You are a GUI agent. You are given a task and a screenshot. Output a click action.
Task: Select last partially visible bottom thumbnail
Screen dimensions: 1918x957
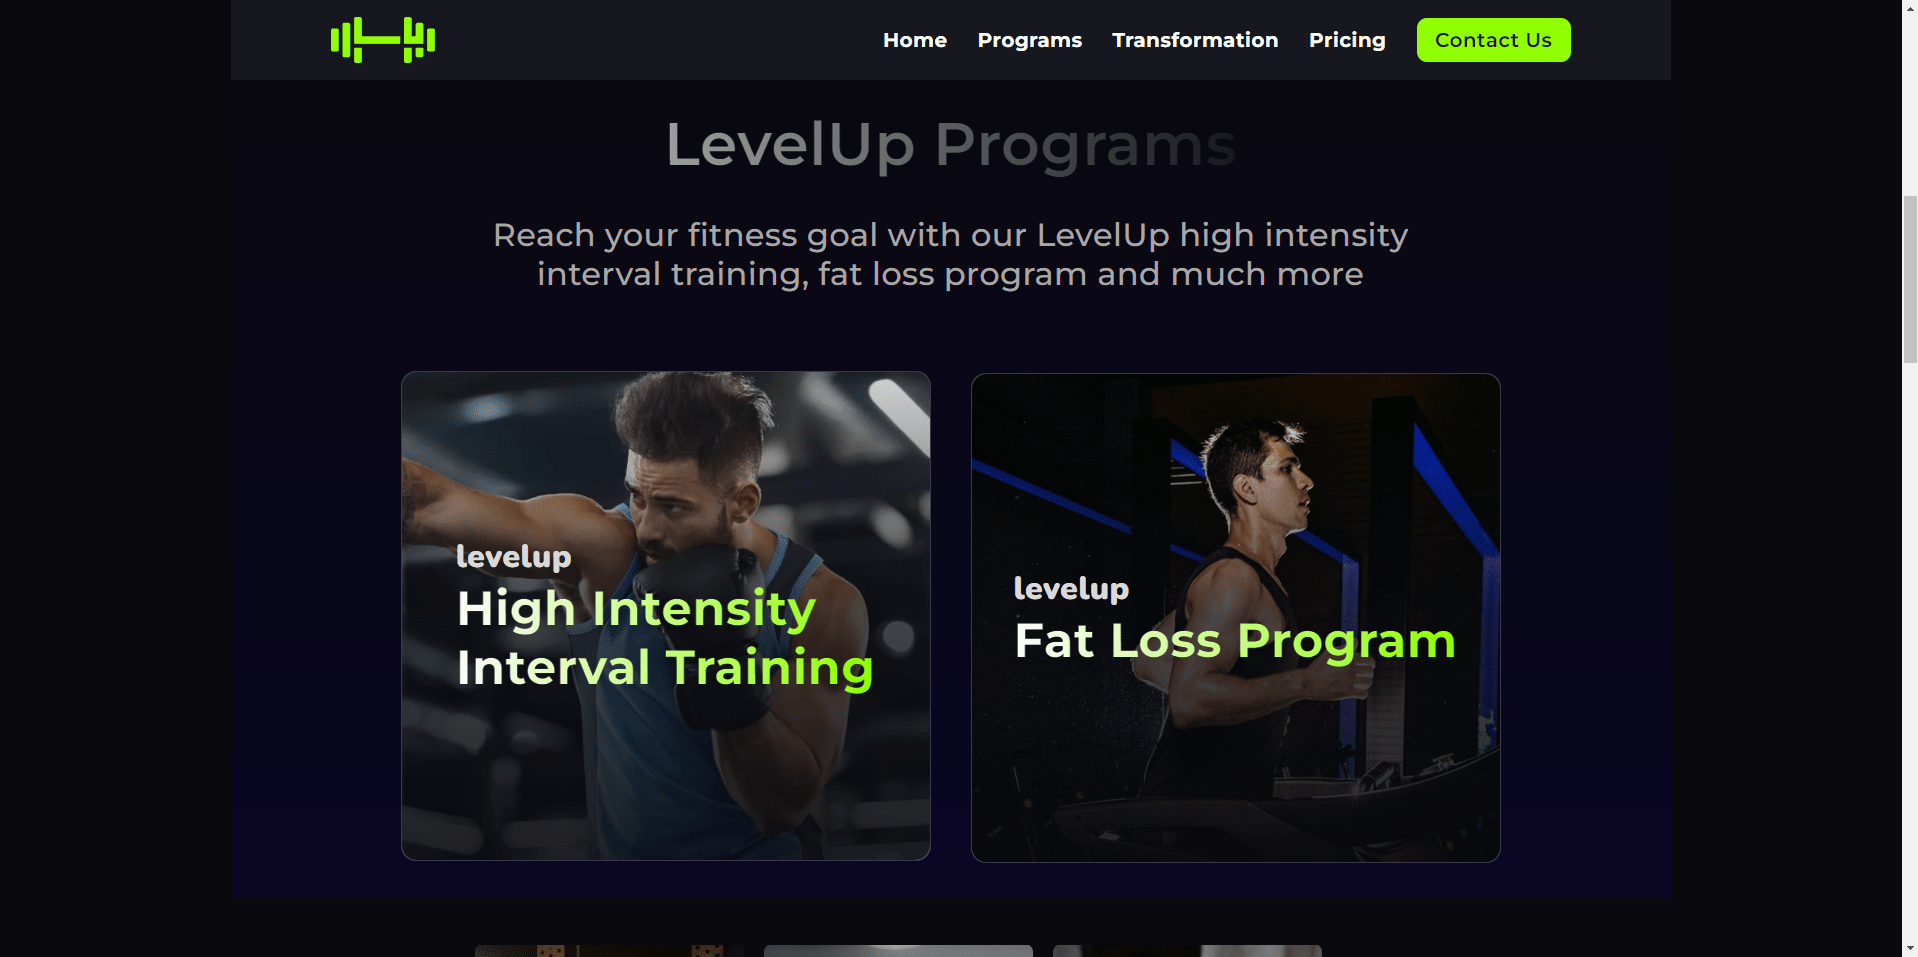tap(1187, 951)
